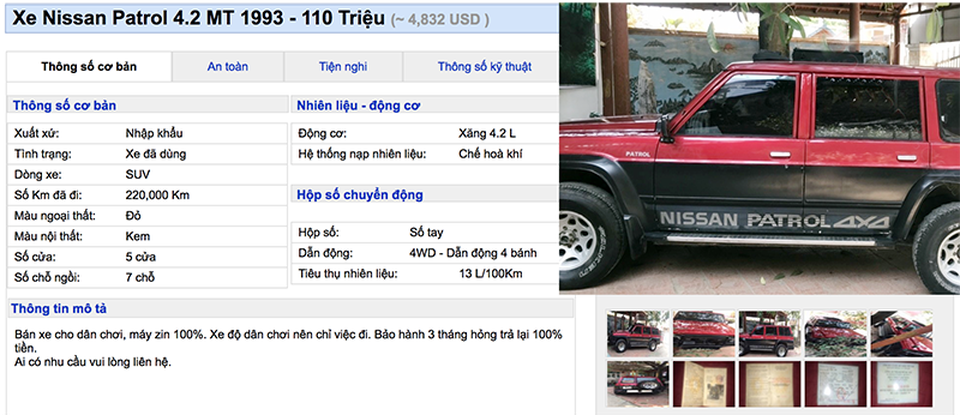Viewport: 960px width, 415px height.
Task: Click the 'Dẫn động:' label
Action: 325,253
